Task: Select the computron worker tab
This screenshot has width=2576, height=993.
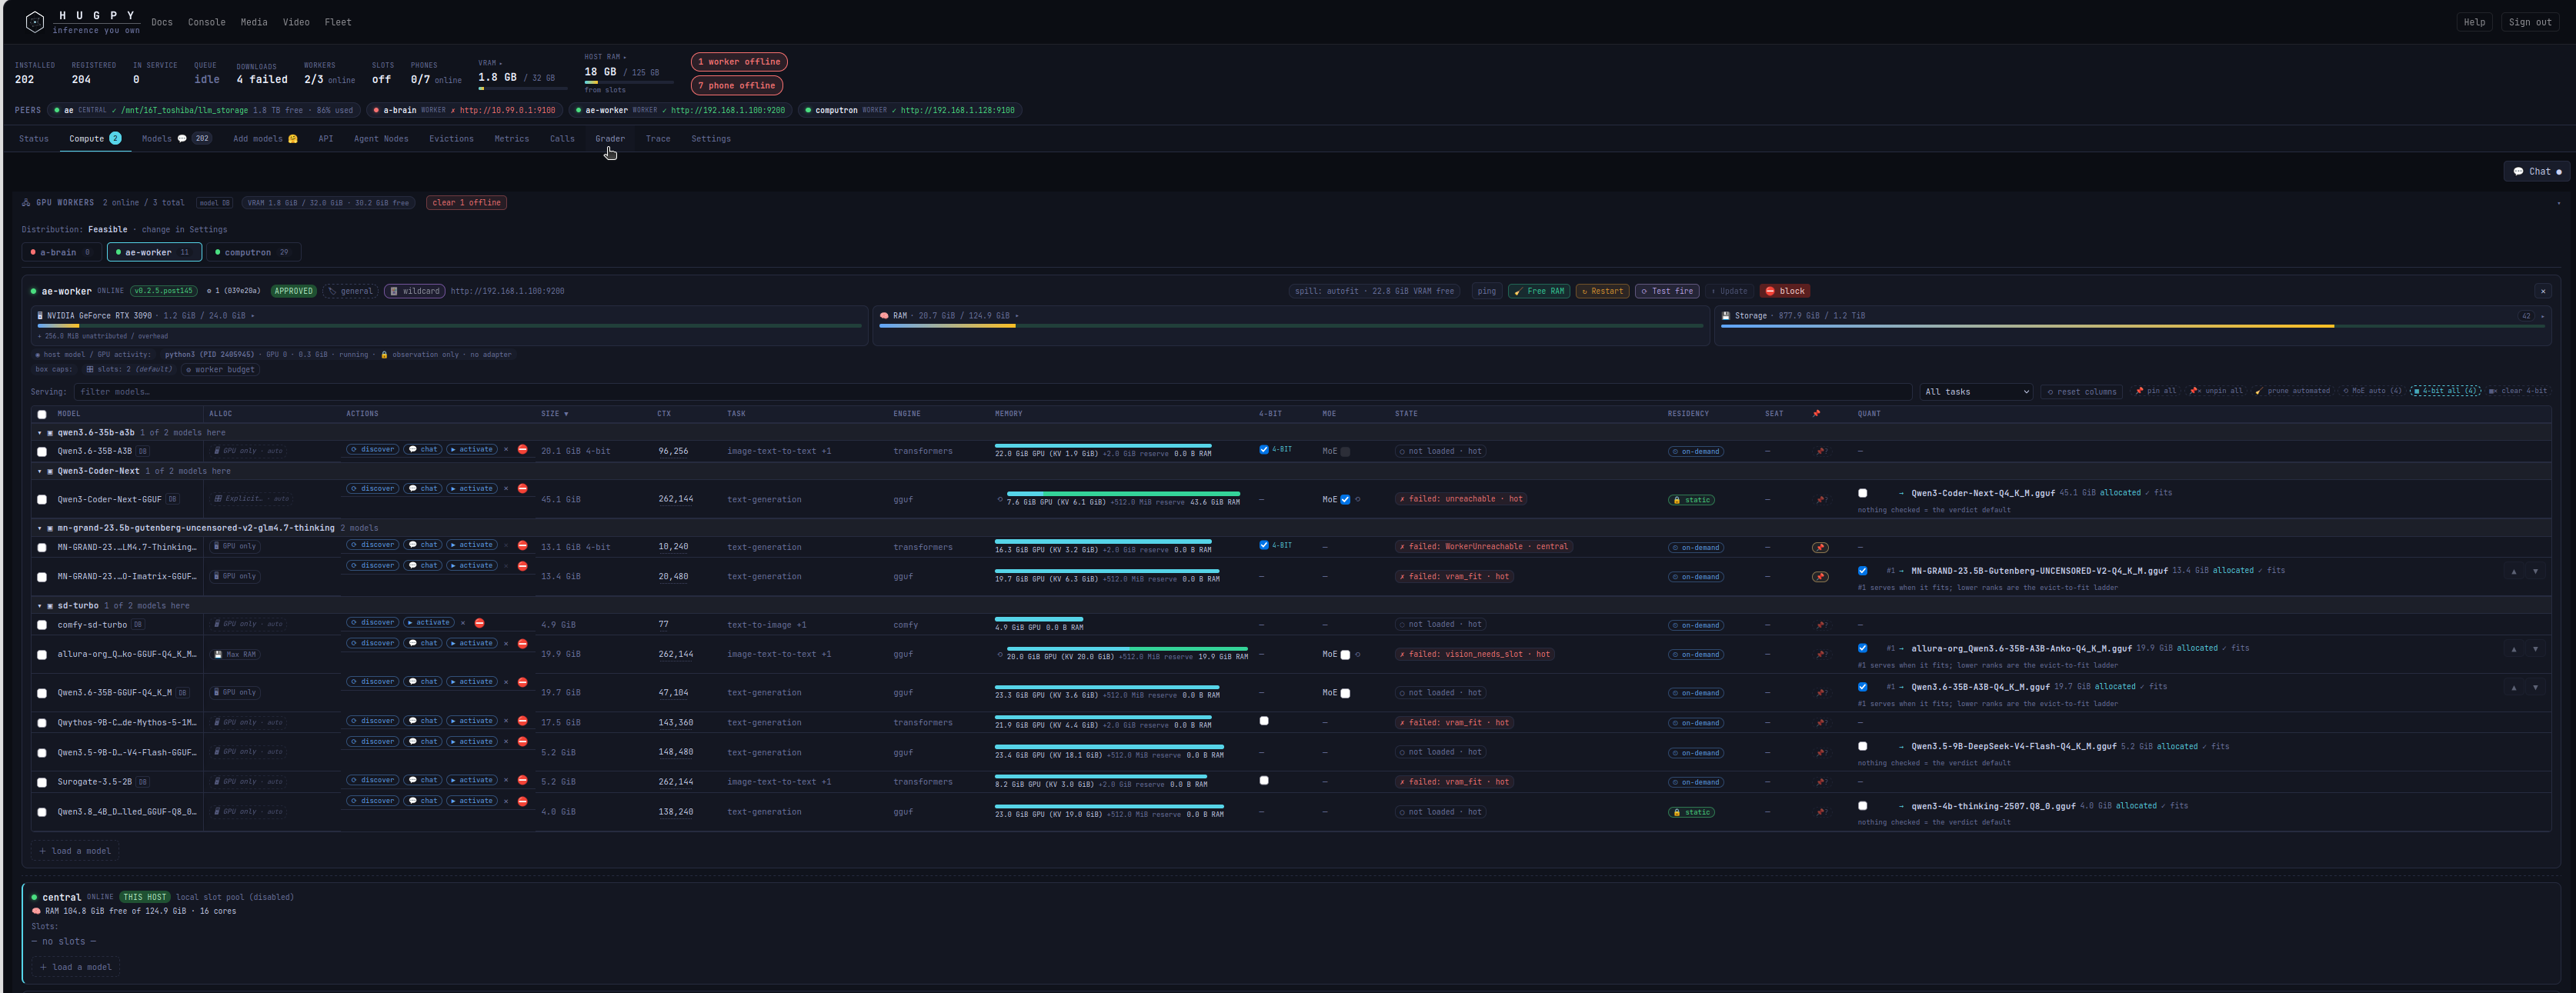Action: point(254,252)
